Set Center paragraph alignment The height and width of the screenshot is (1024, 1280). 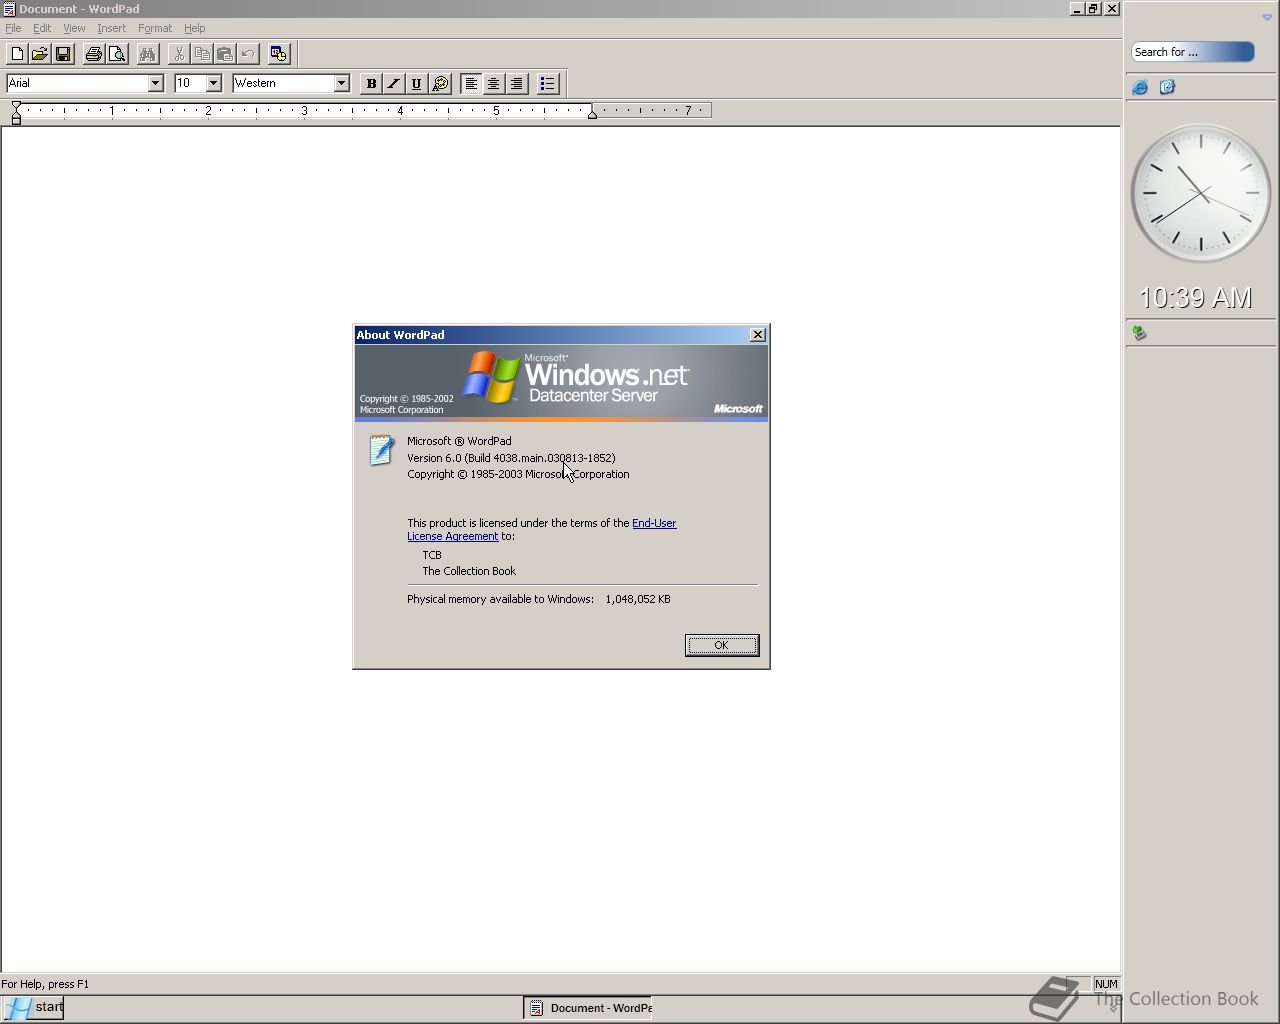click(494, 84)
